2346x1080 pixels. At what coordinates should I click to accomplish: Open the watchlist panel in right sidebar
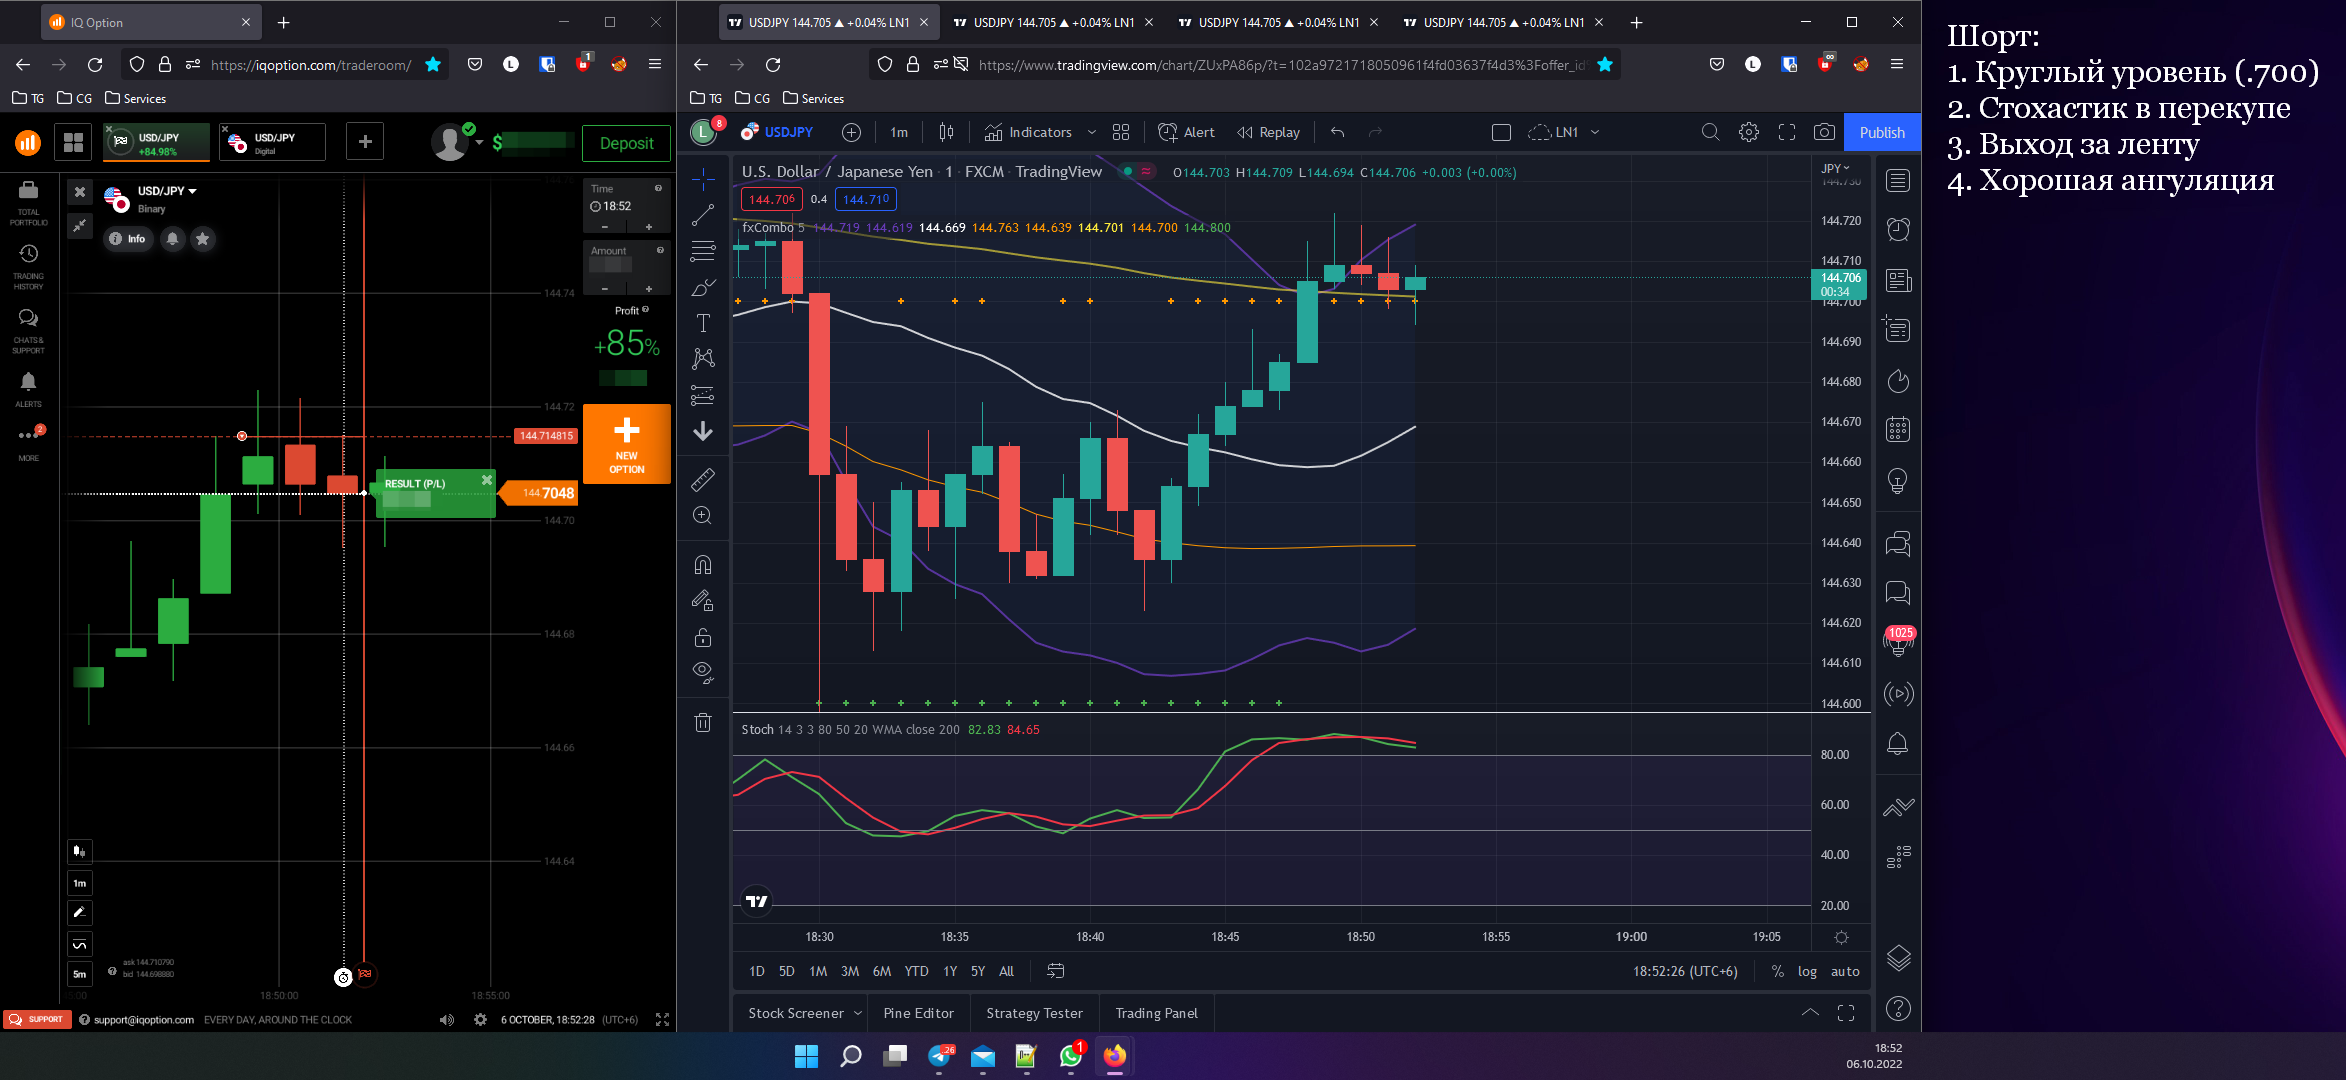point(1898,181)
